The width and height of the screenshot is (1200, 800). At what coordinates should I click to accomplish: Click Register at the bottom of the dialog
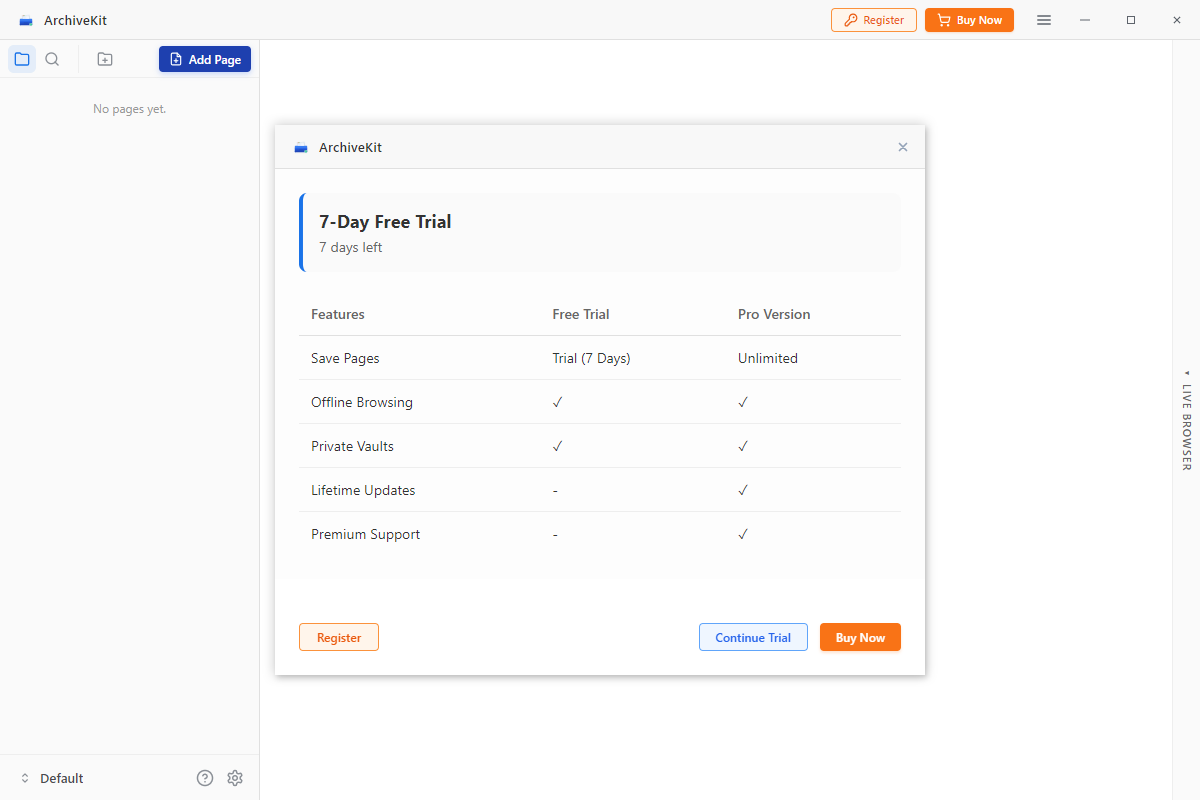pyautogui.click(x=338, y=637)
